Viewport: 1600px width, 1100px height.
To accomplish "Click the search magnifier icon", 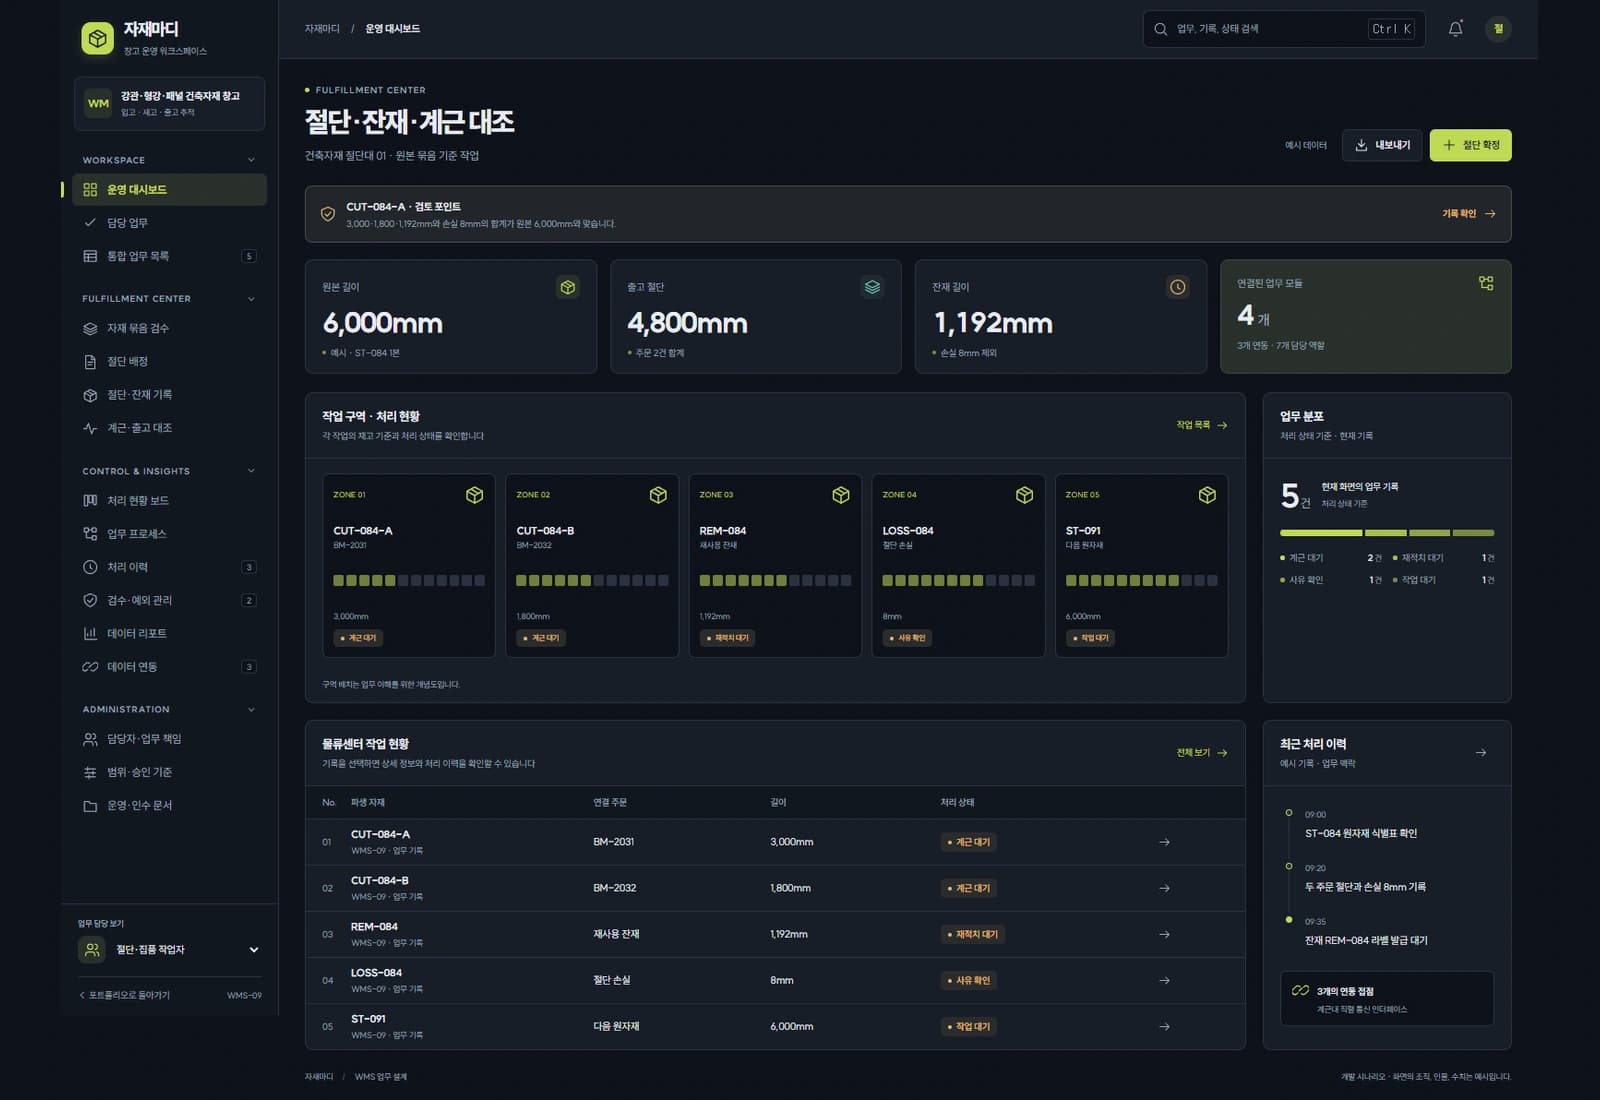I will [x=1160, y=29].
